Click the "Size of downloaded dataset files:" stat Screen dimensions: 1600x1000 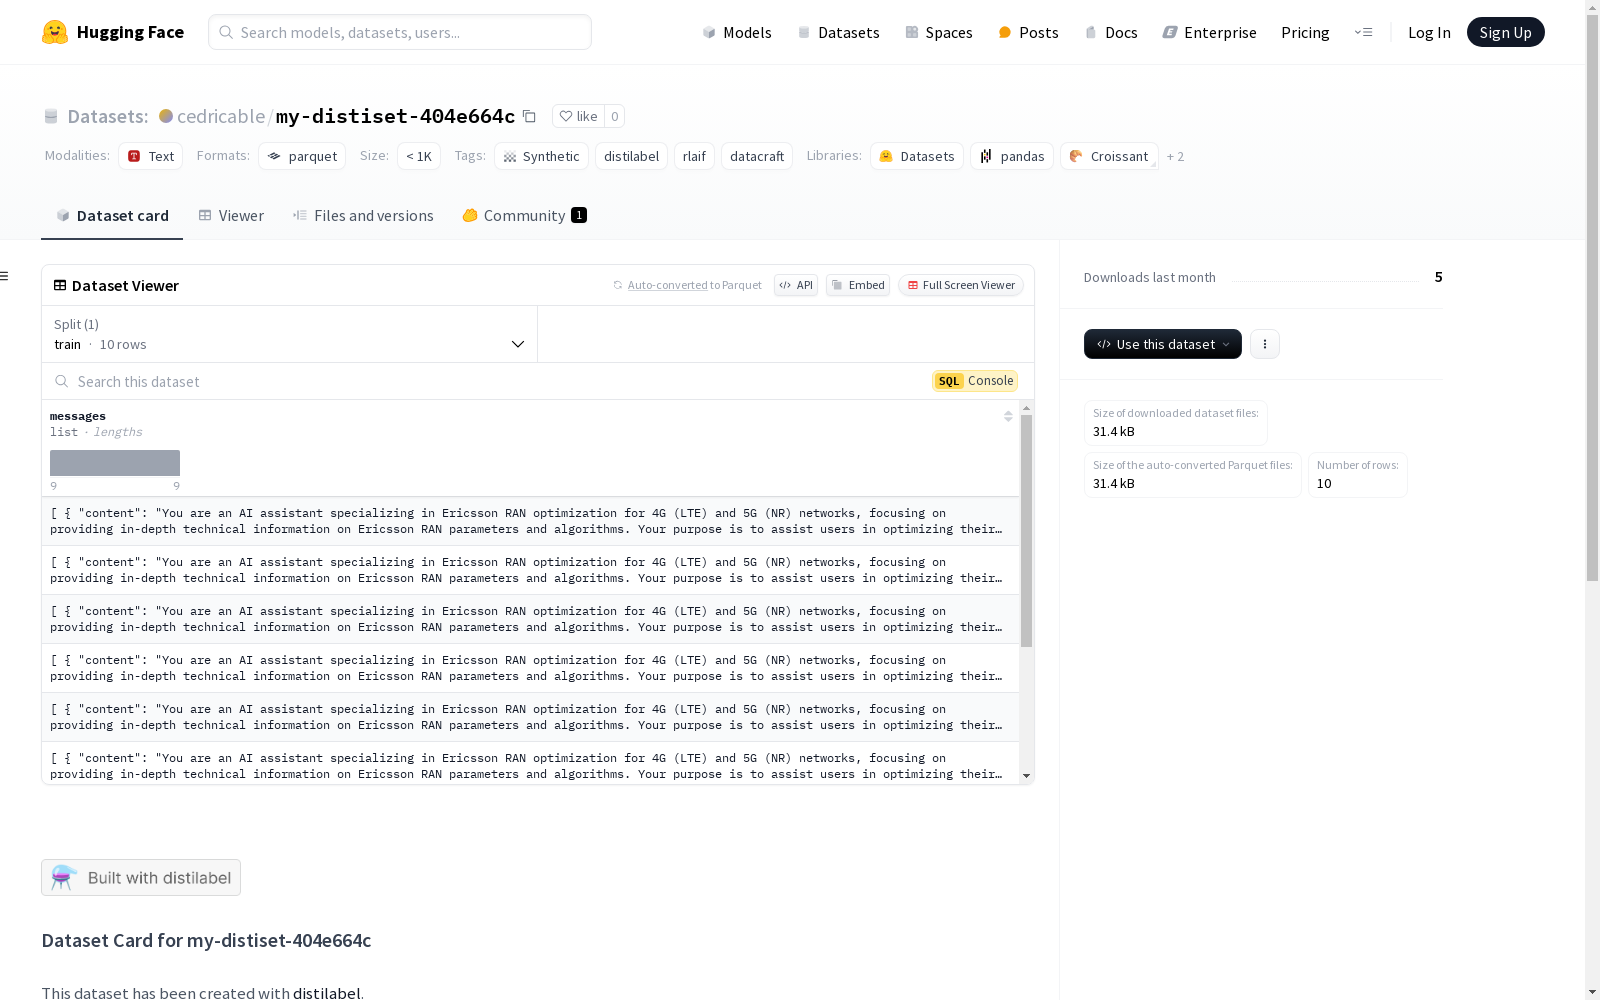(x=1176, y=423)
